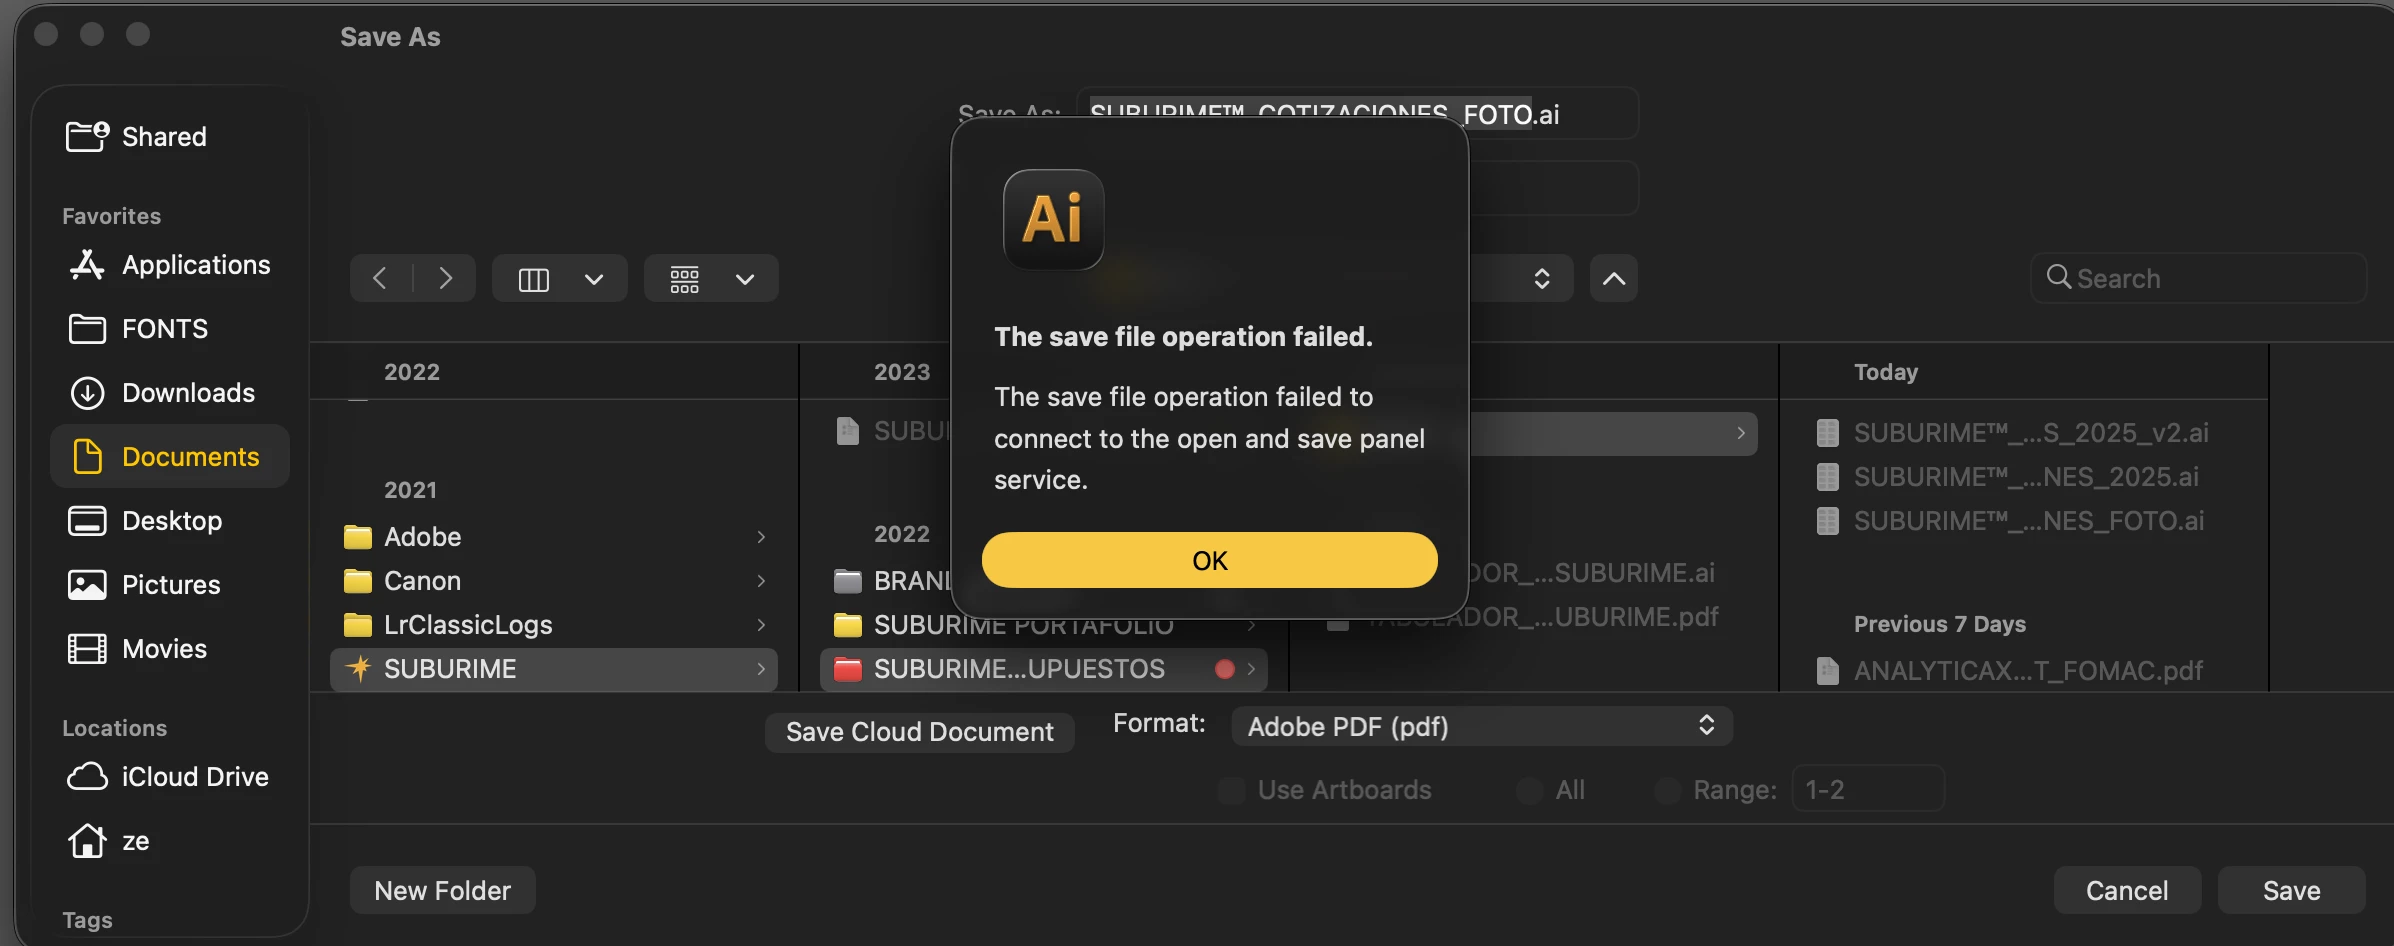The height and width of the screenshot is (946, 2394).
Task: Click the red tag dot on SUBURIME...UPUESTOS
Action: pos(1224,669)
